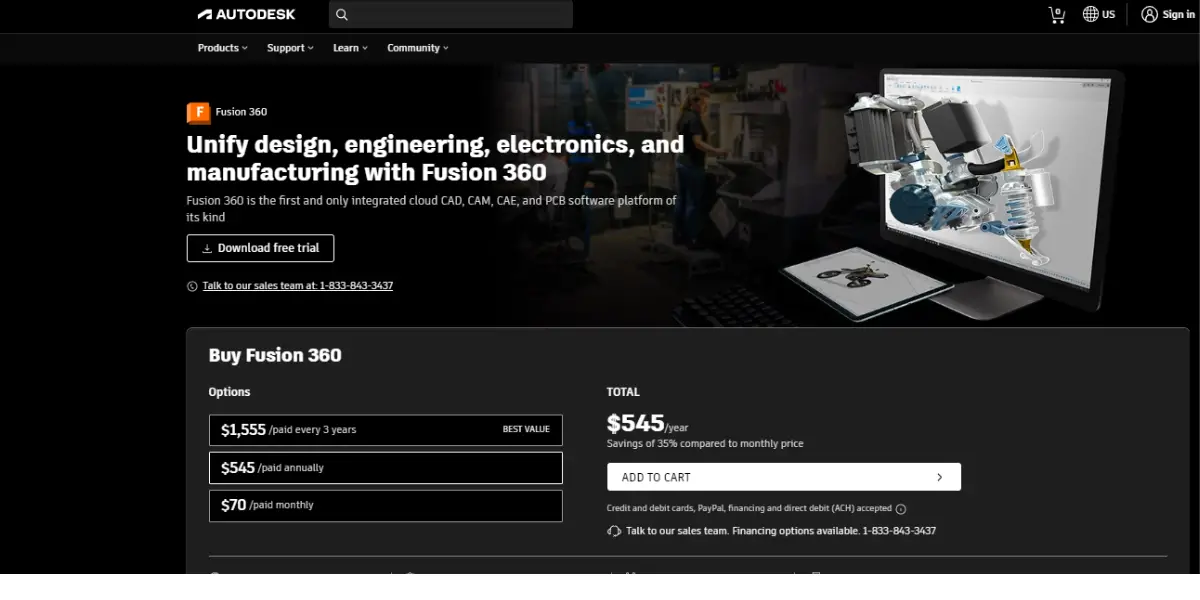Choose the $70 paid monthly option

pos(385,505)
